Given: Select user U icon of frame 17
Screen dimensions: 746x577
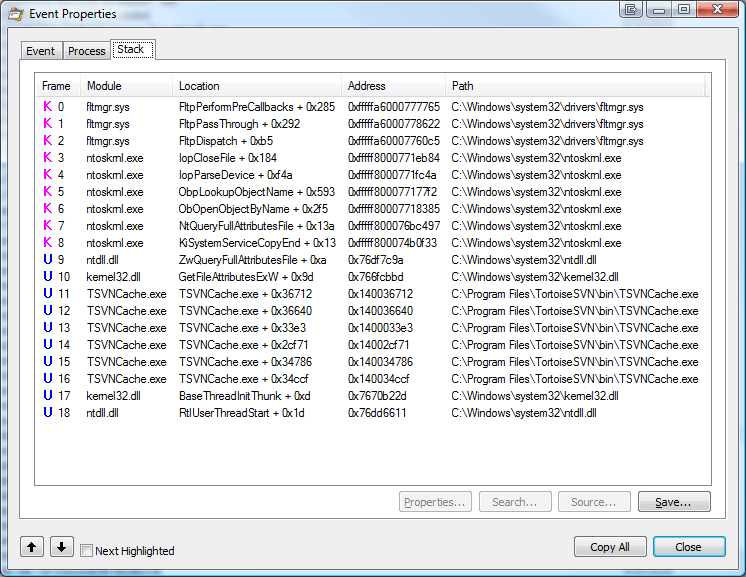Looking at the screenshot, I should [48, 395].
